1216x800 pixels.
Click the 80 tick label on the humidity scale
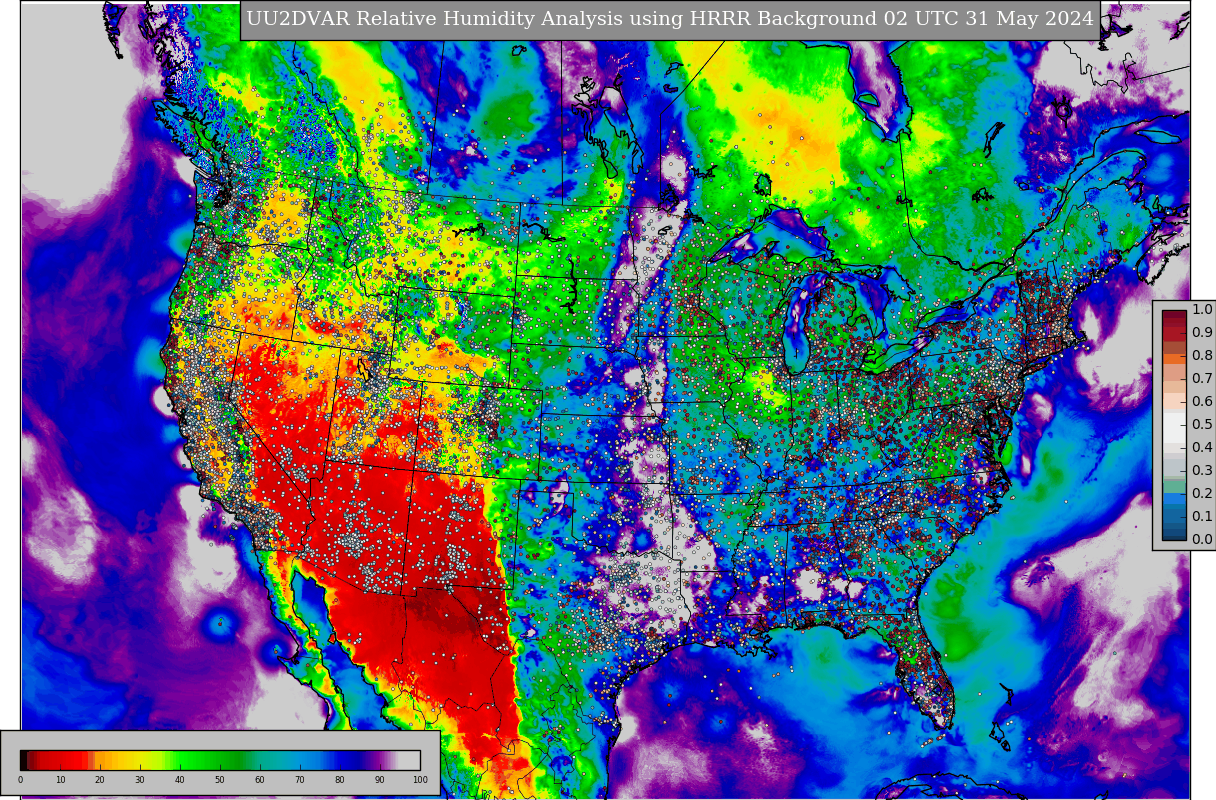tap(340, 780)
